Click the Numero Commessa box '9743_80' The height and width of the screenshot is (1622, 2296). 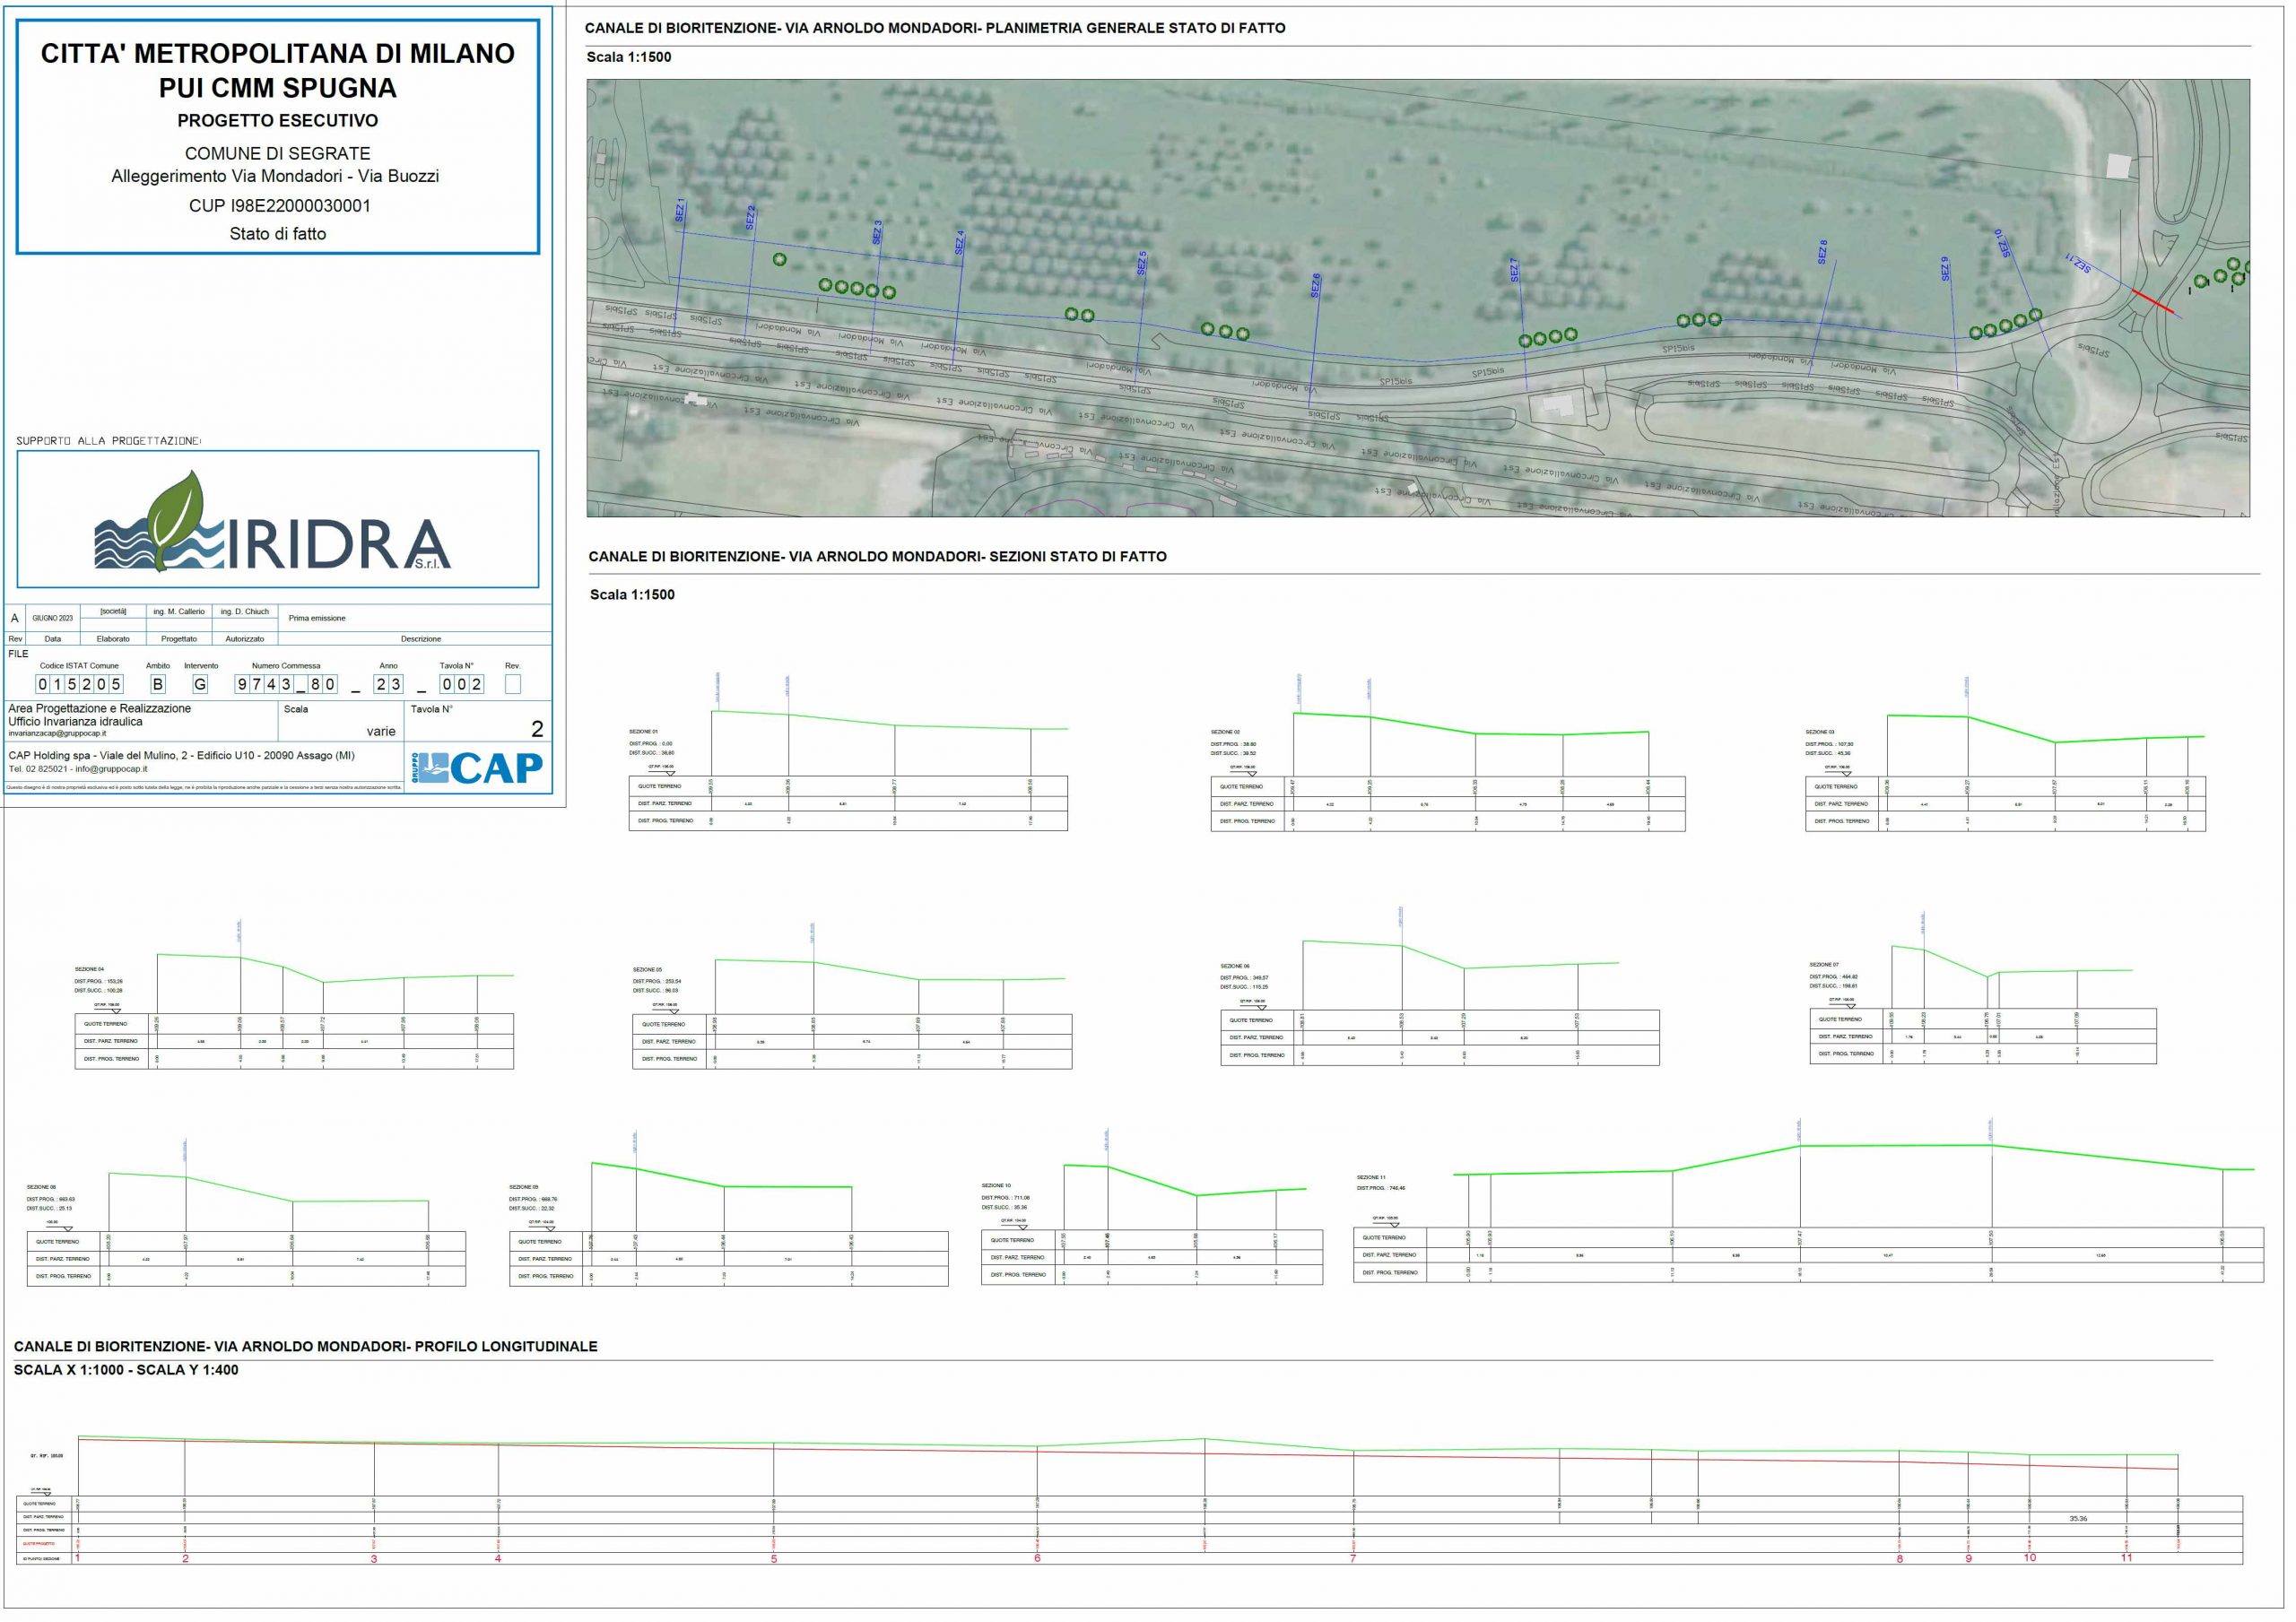286,685
